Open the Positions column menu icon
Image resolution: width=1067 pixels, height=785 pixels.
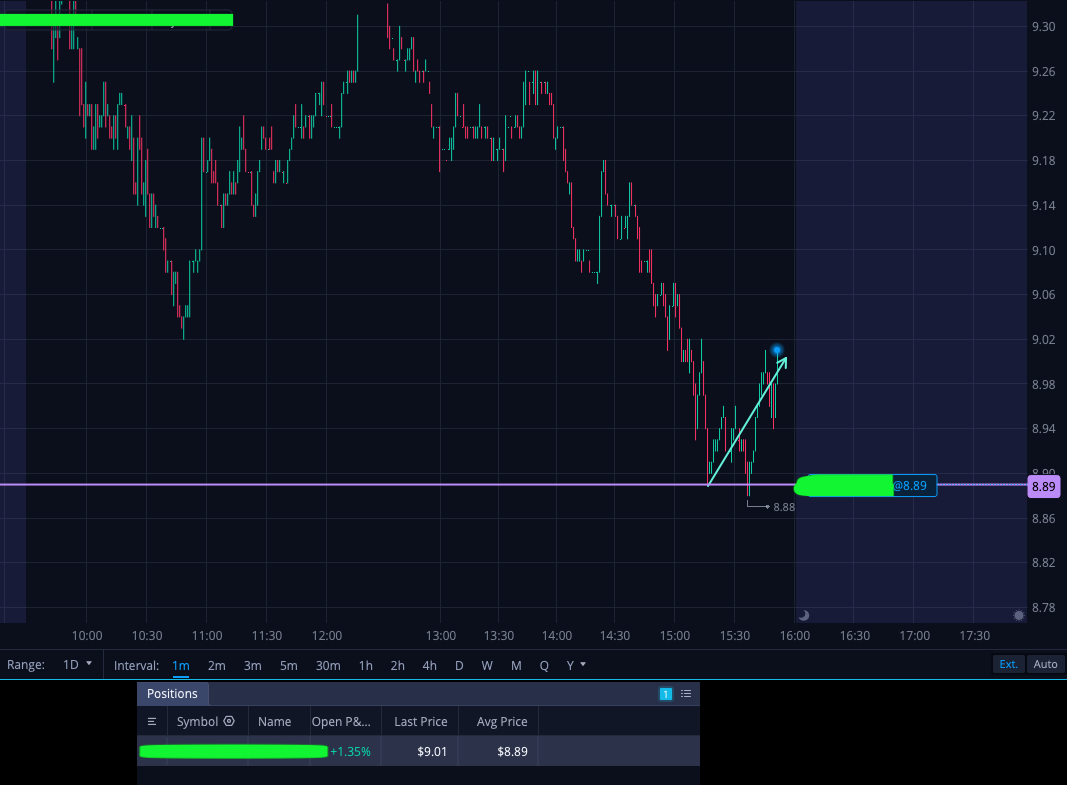[x=152, y=722]
